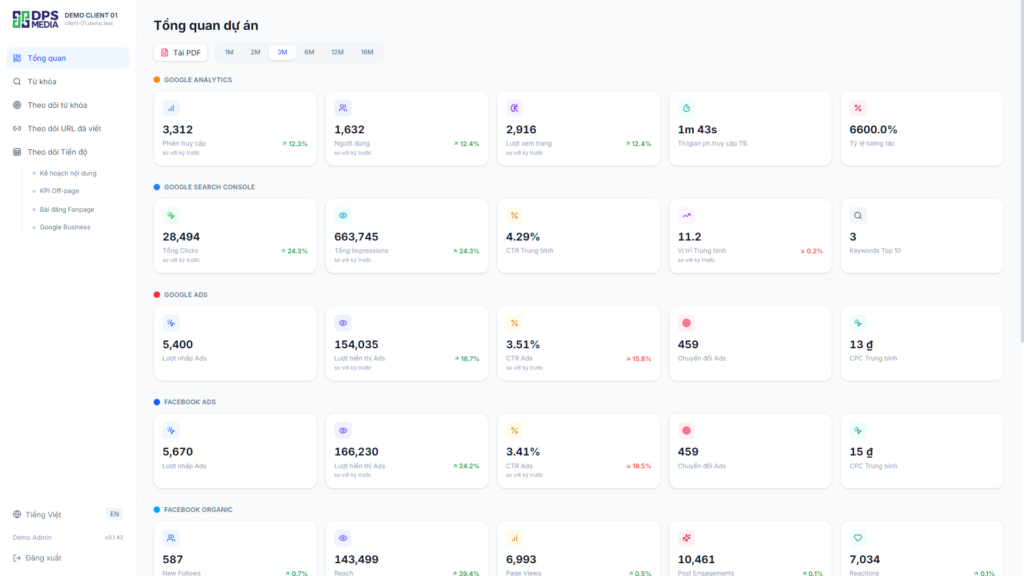The width and height of the screenshot is (1024, 576).
Task: Click the trend icon on Vị trí Trung bình card
Action: coord(686,216)
